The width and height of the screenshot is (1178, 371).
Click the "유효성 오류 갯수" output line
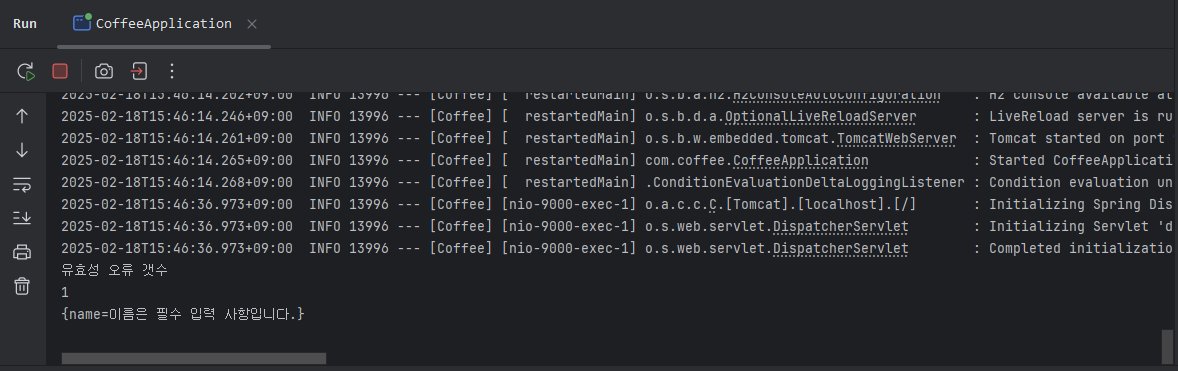coord(114,270)
